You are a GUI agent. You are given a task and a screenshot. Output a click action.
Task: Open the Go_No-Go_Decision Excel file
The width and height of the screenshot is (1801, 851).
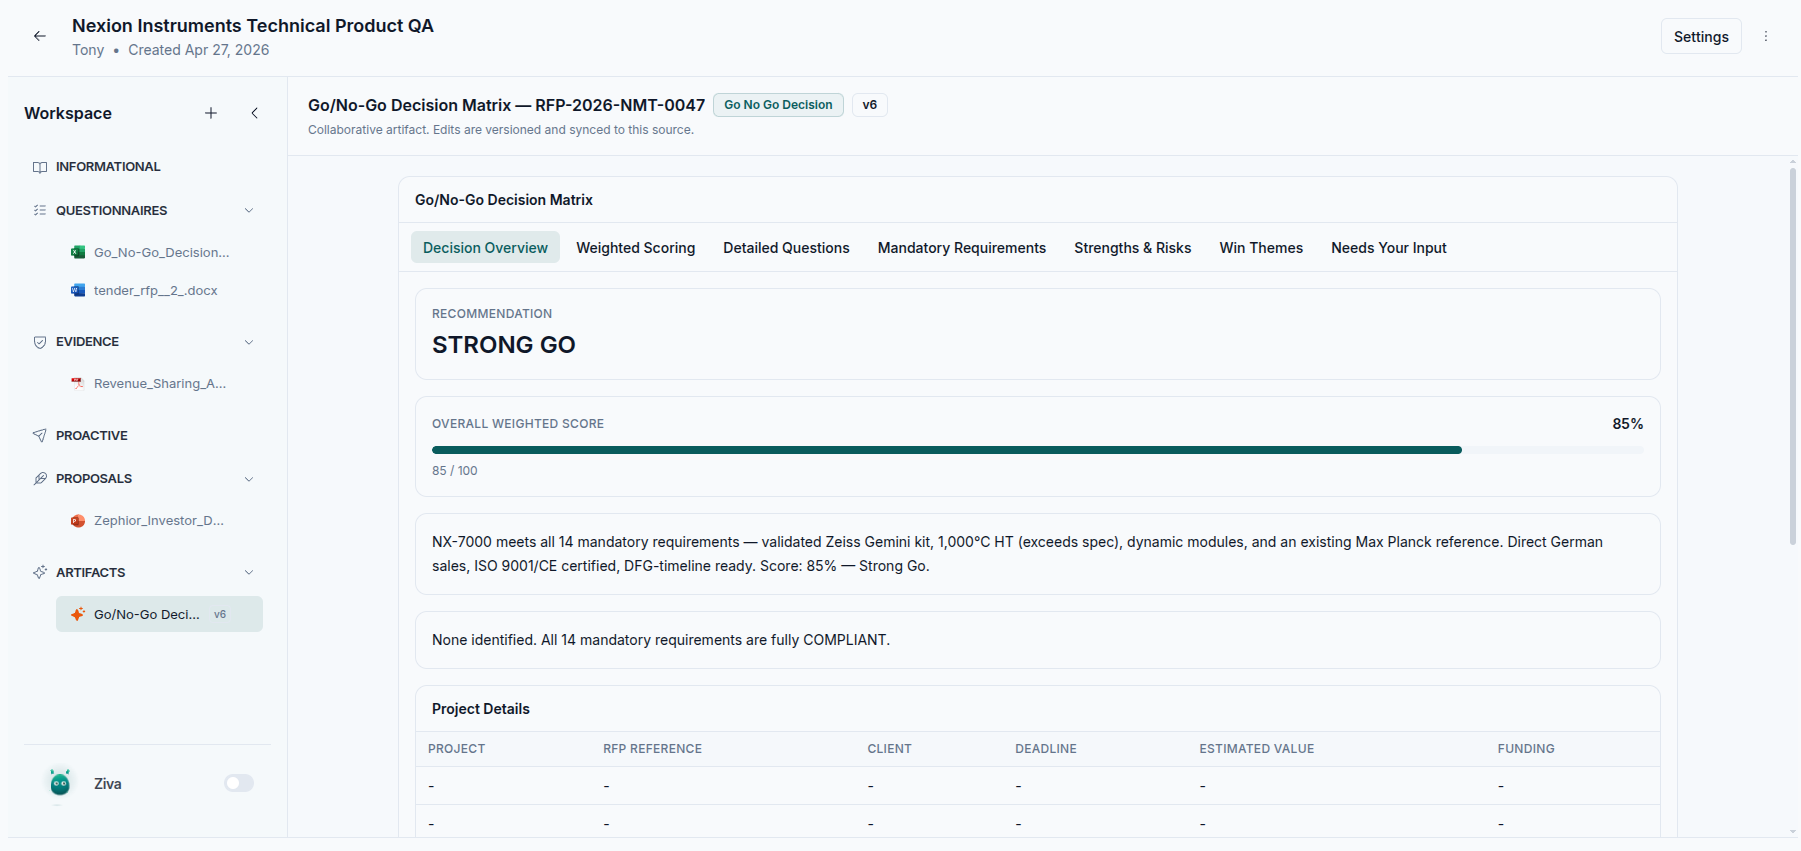click(160, 252)
